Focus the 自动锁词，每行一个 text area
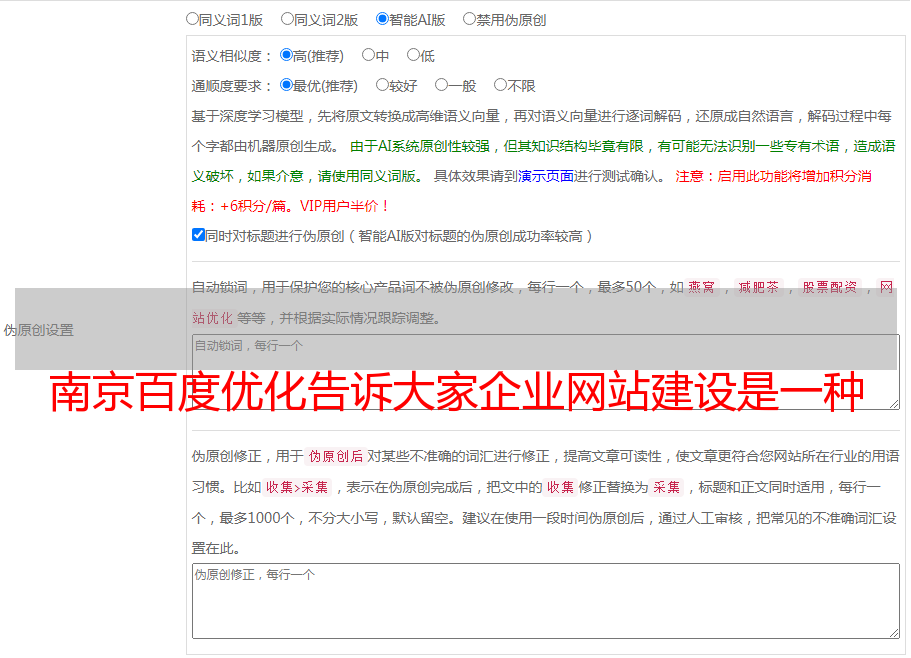 click(x=546, y=372)
